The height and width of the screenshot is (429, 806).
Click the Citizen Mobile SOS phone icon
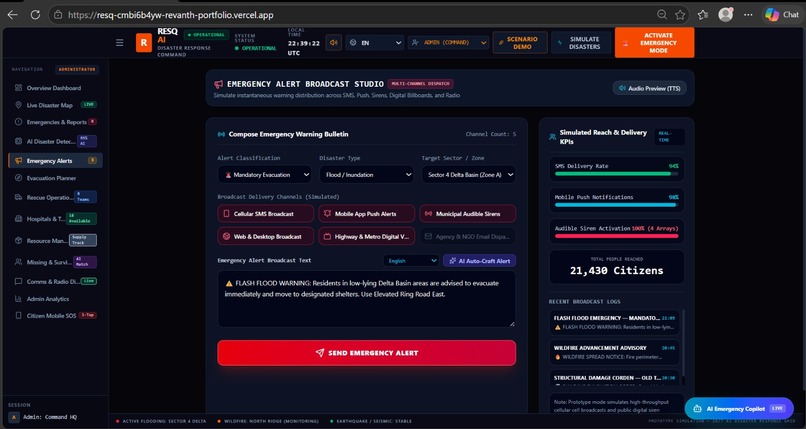19,316
